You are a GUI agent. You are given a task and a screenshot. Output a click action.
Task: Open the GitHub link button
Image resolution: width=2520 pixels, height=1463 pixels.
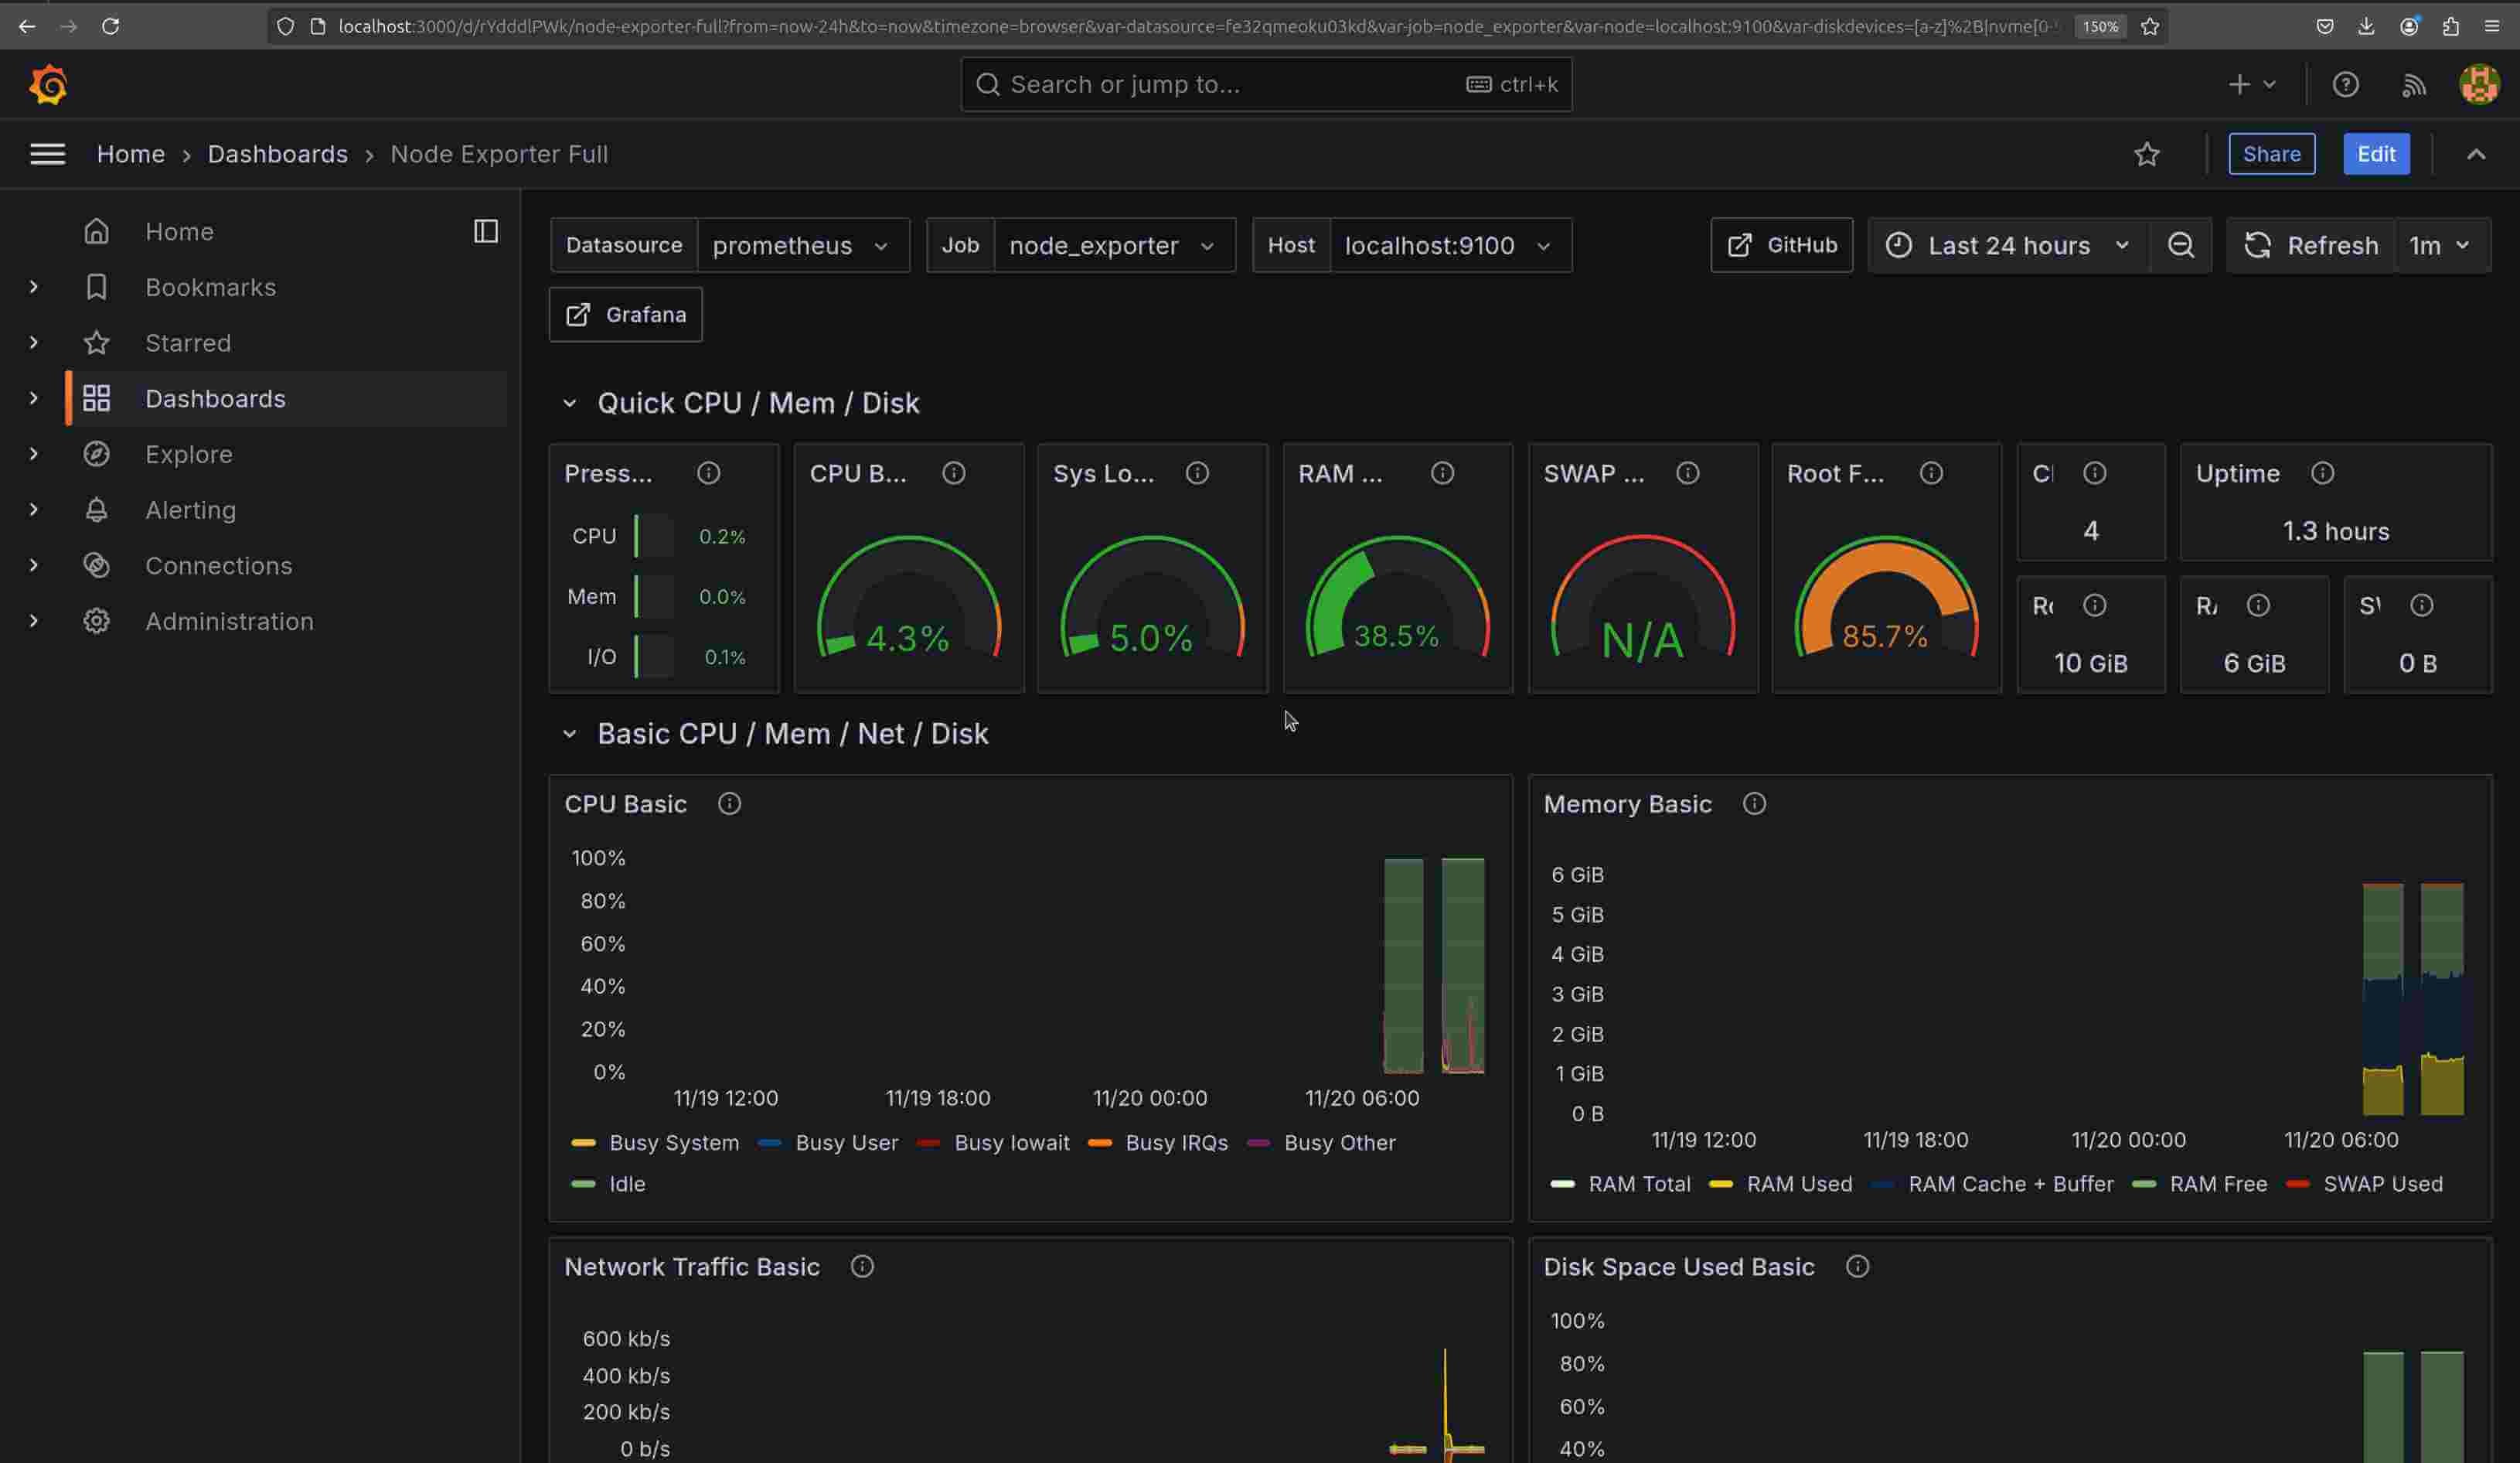(1781, 245)
